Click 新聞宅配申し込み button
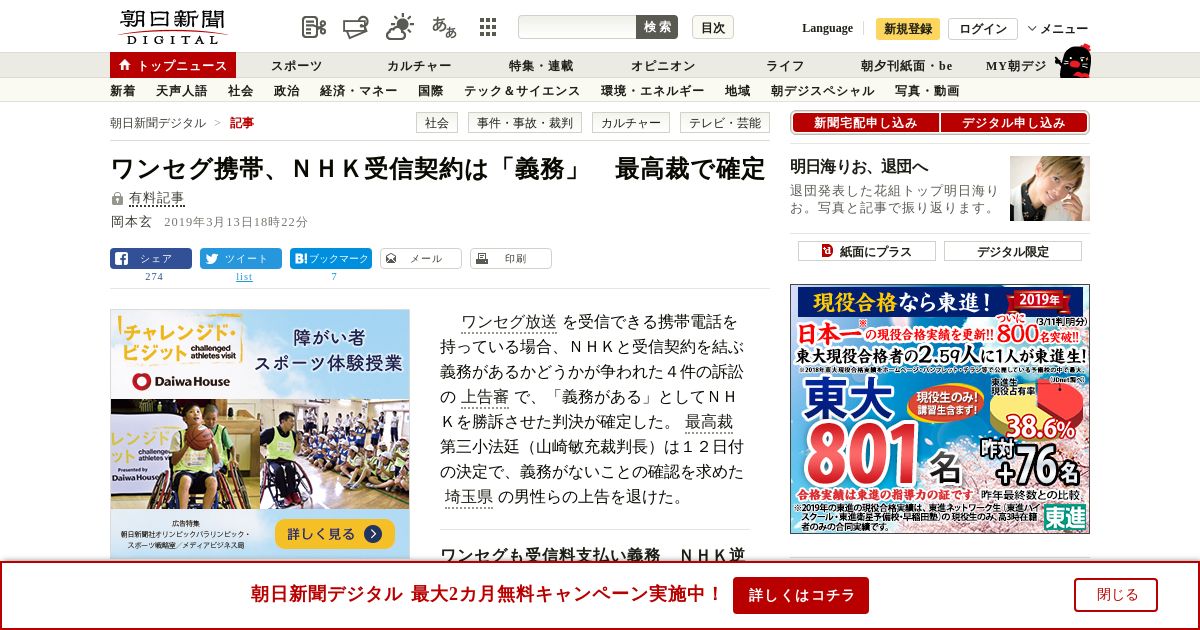This screenshot has width=1200, height=630. 865,122
